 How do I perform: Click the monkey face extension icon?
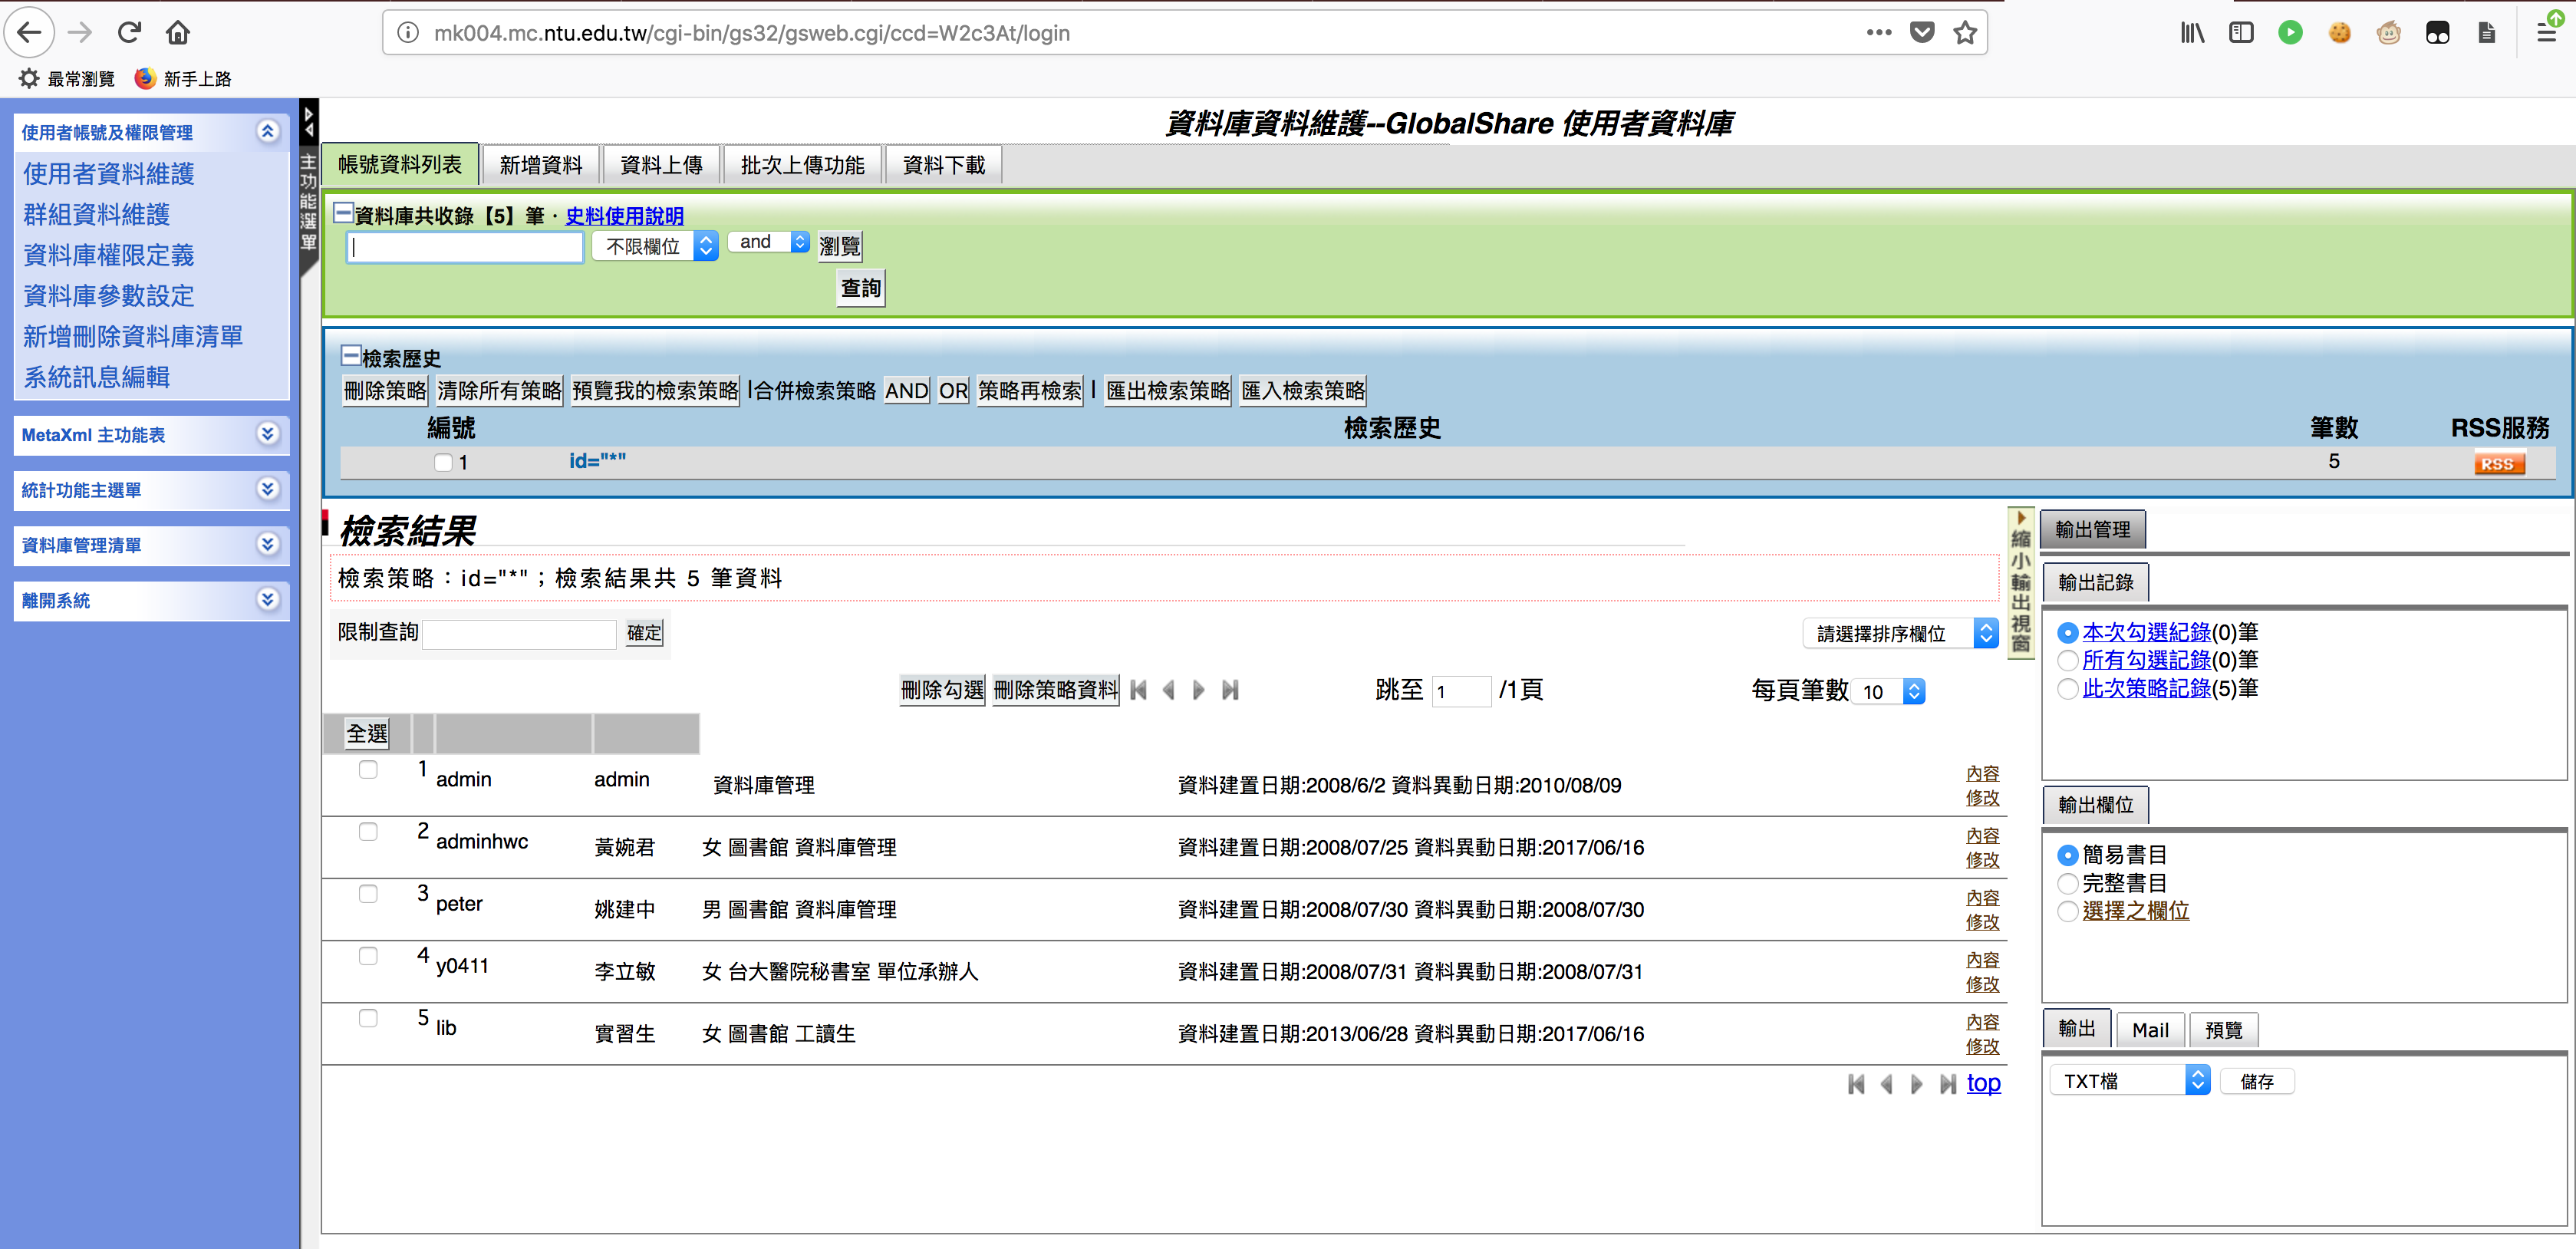pos(2388,32)
